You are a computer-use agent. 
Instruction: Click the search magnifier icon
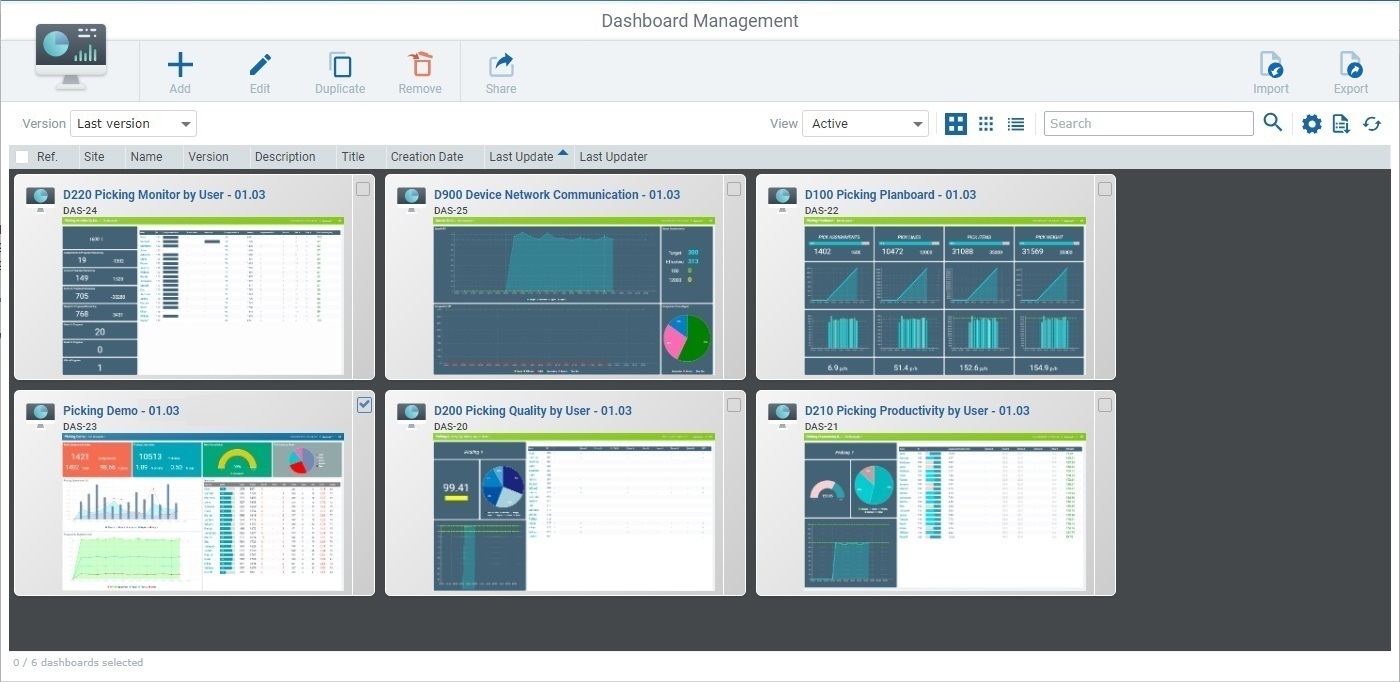point(1273,123)
